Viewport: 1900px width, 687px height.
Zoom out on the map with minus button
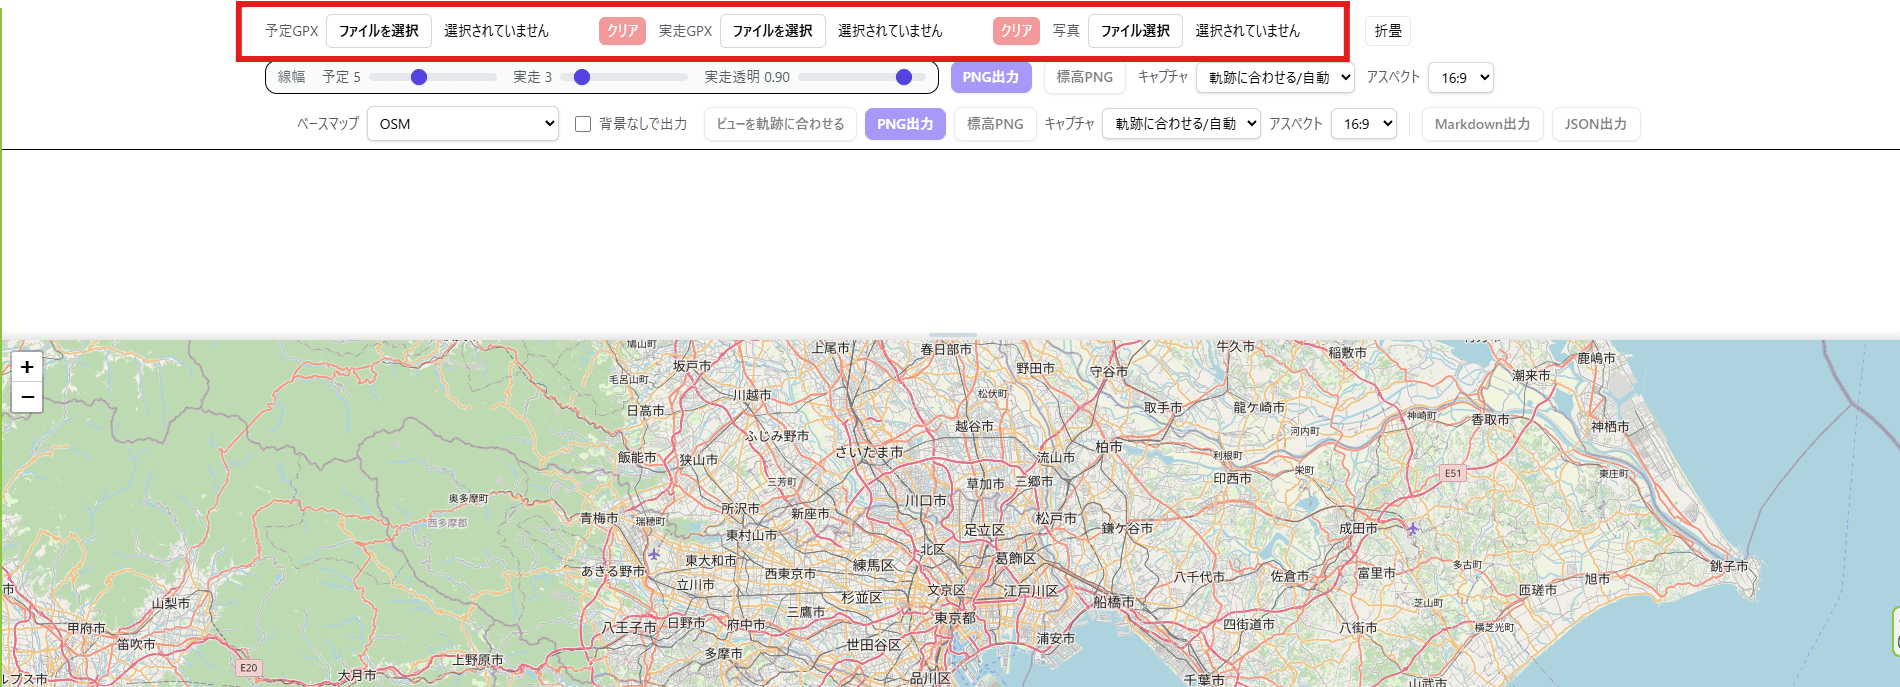[x=27, y=397]
